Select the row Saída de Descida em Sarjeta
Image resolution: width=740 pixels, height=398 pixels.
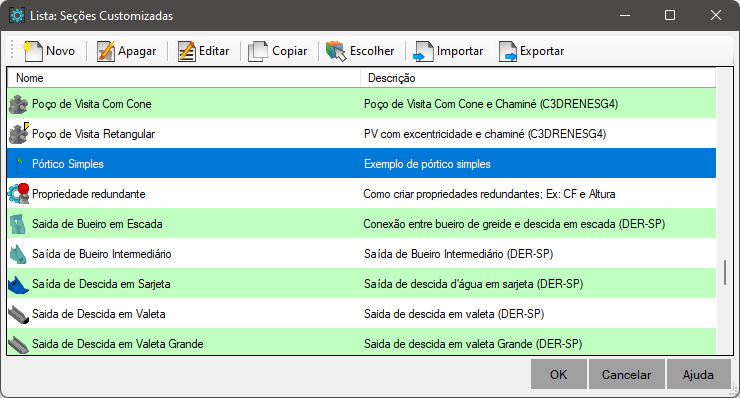362,284
